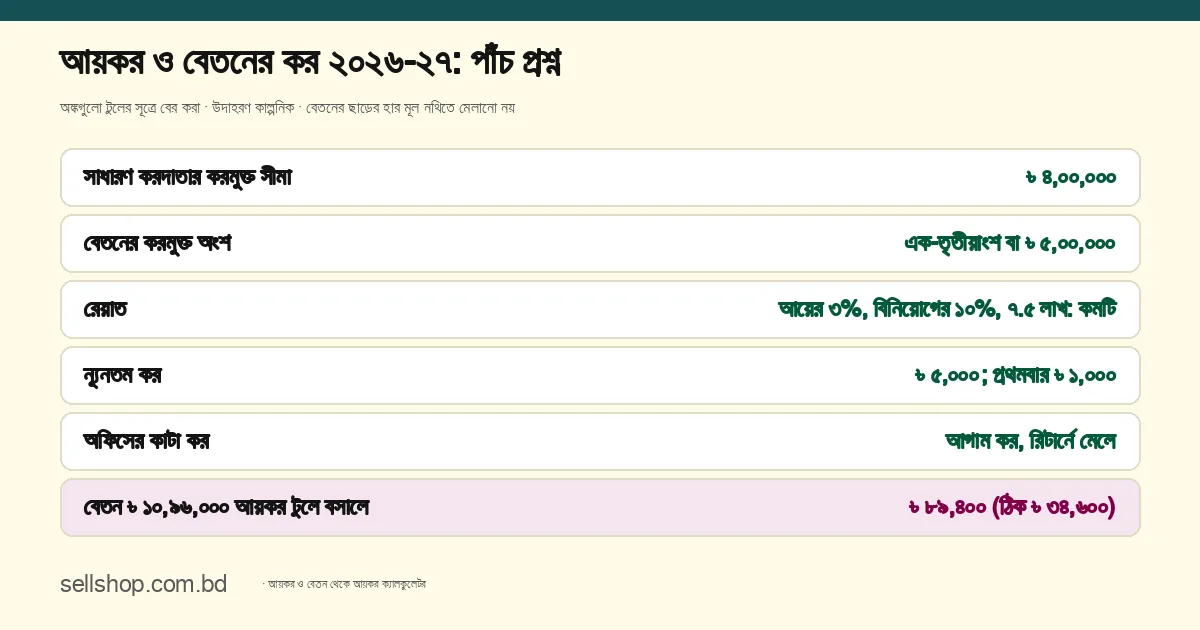Click the value আয়ের ৩%, বিনিয়োগের ১০%
Viewport: 1200px width, 630px height.
click(x=947, y=310)
